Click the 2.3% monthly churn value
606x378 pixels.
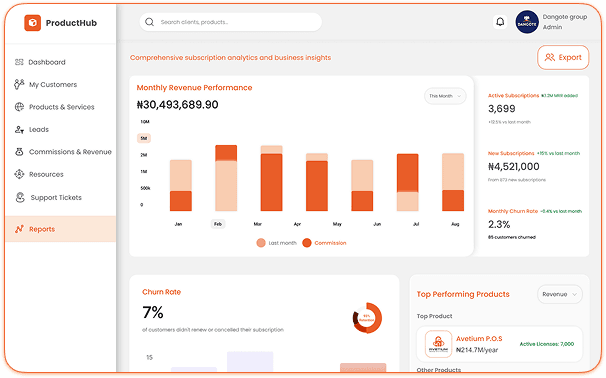(499, 225)
